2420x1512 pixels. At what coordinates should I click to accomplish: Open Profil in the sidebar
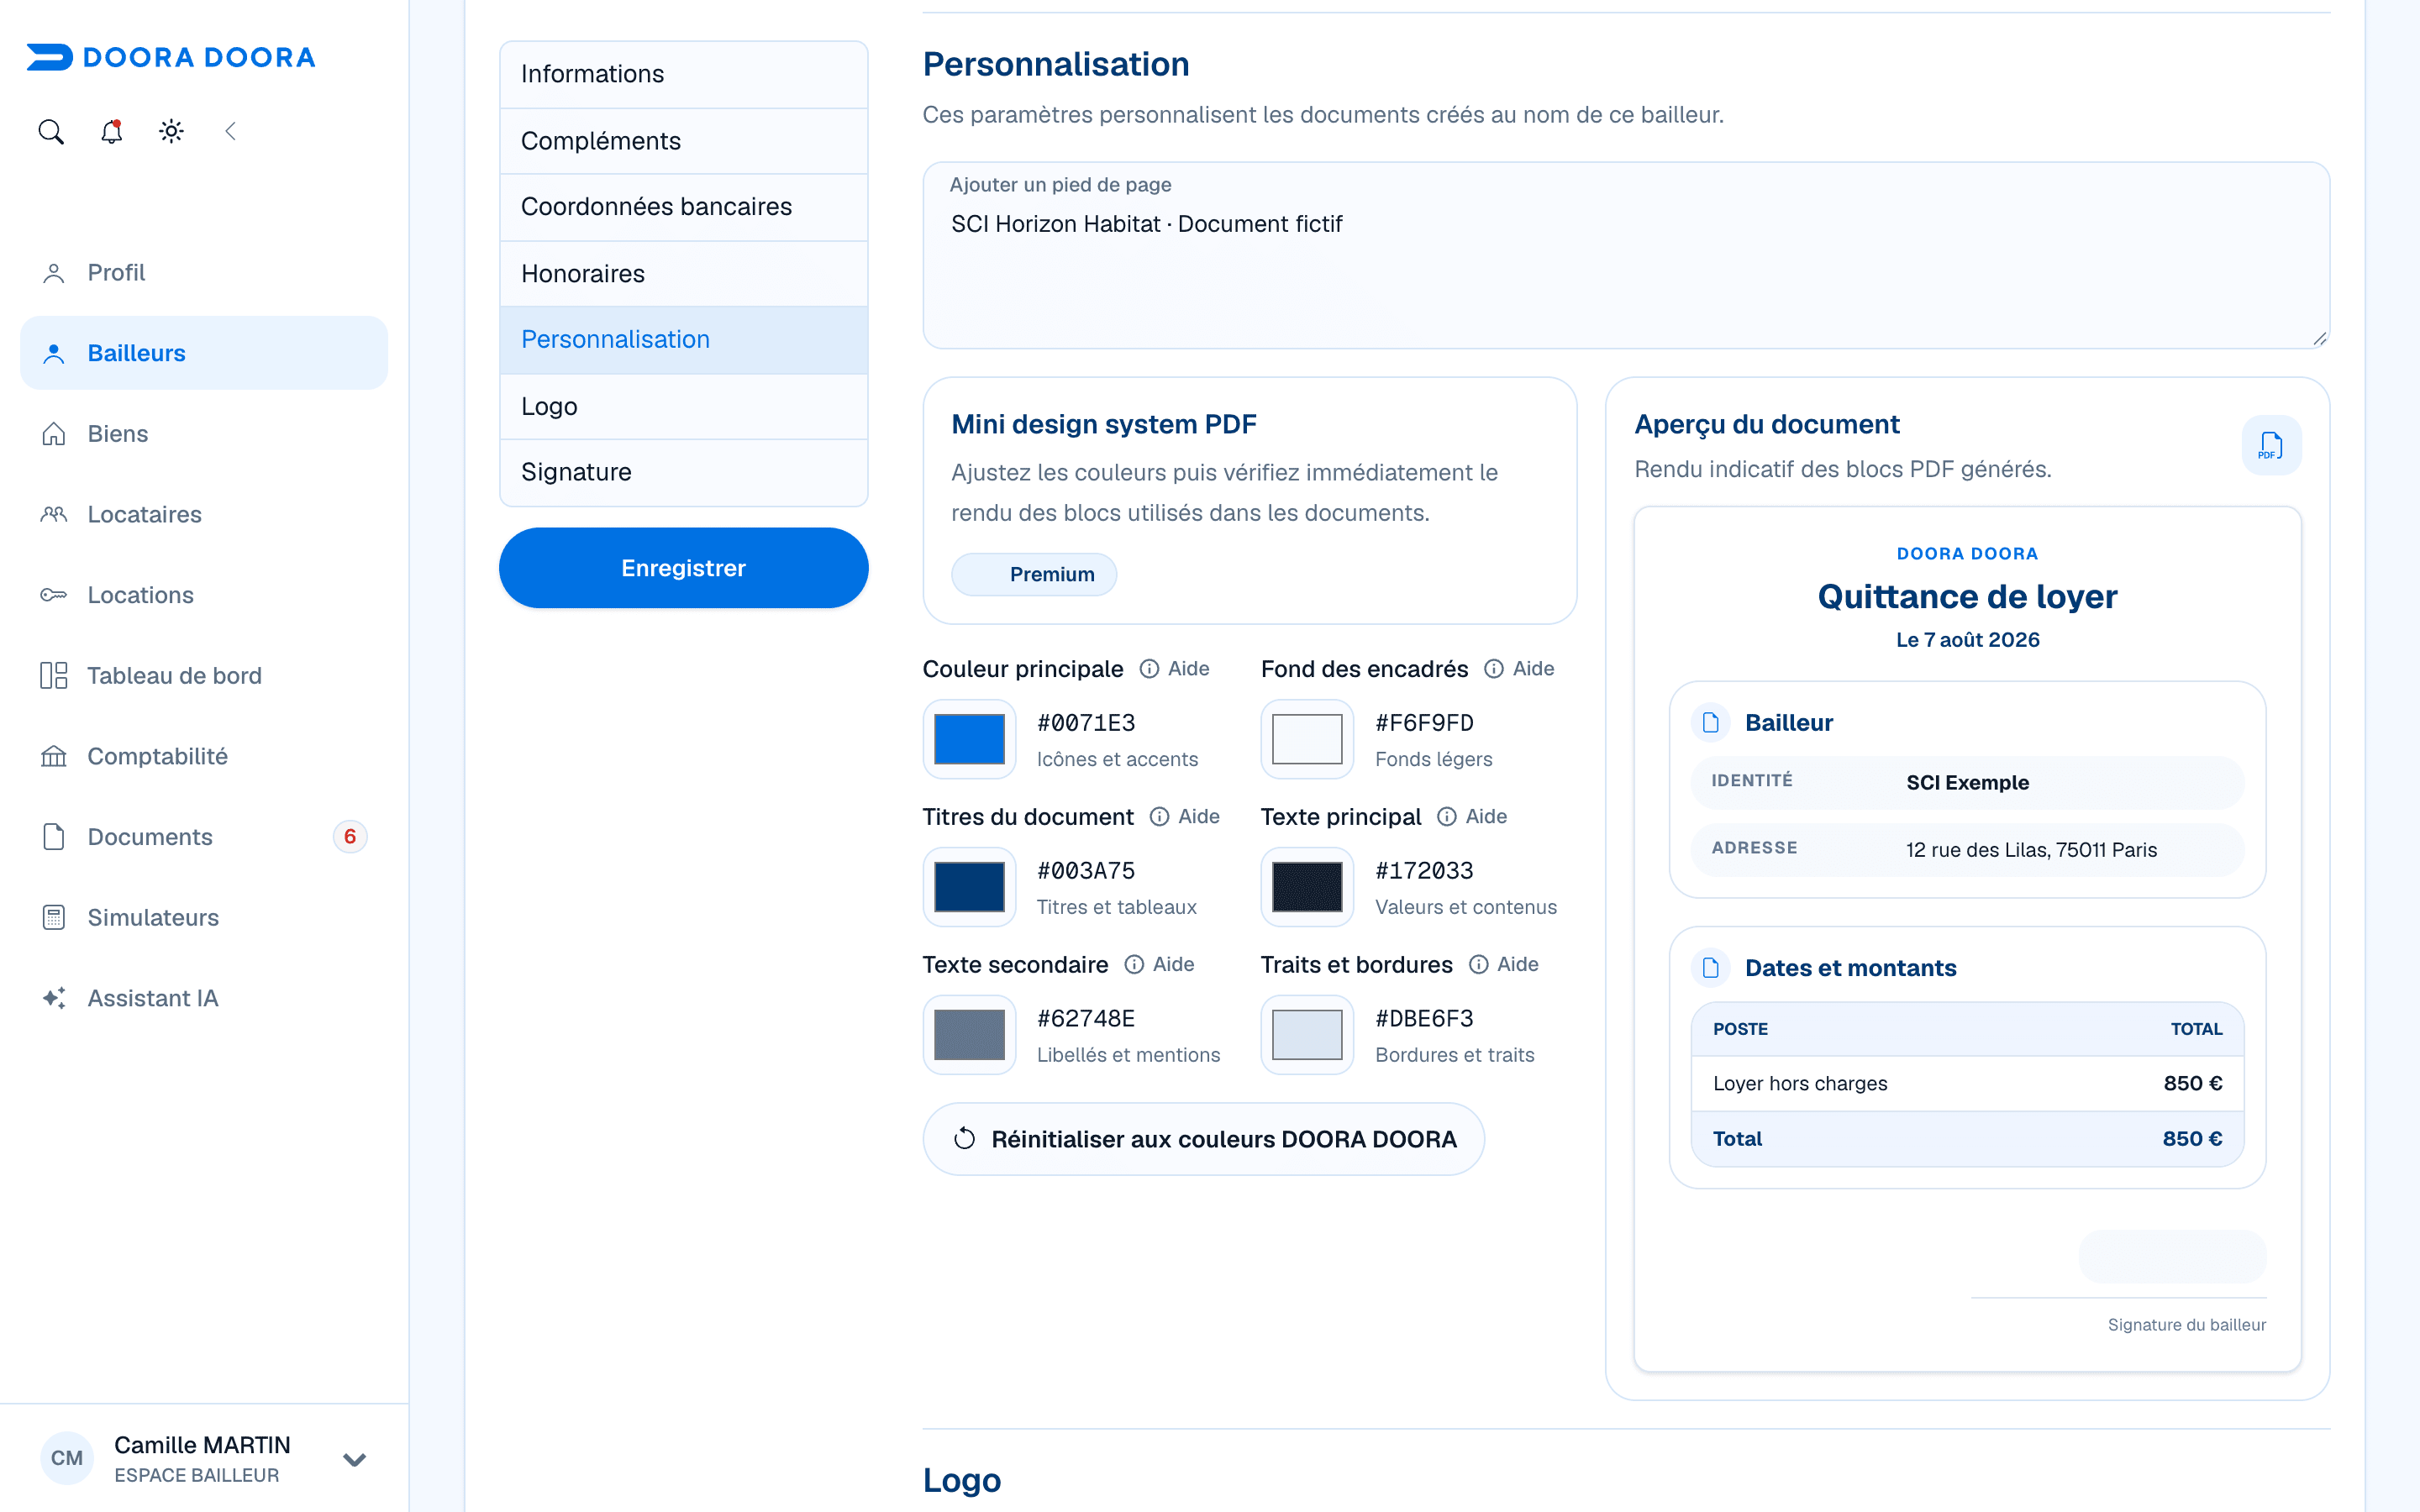click(204, 272)
